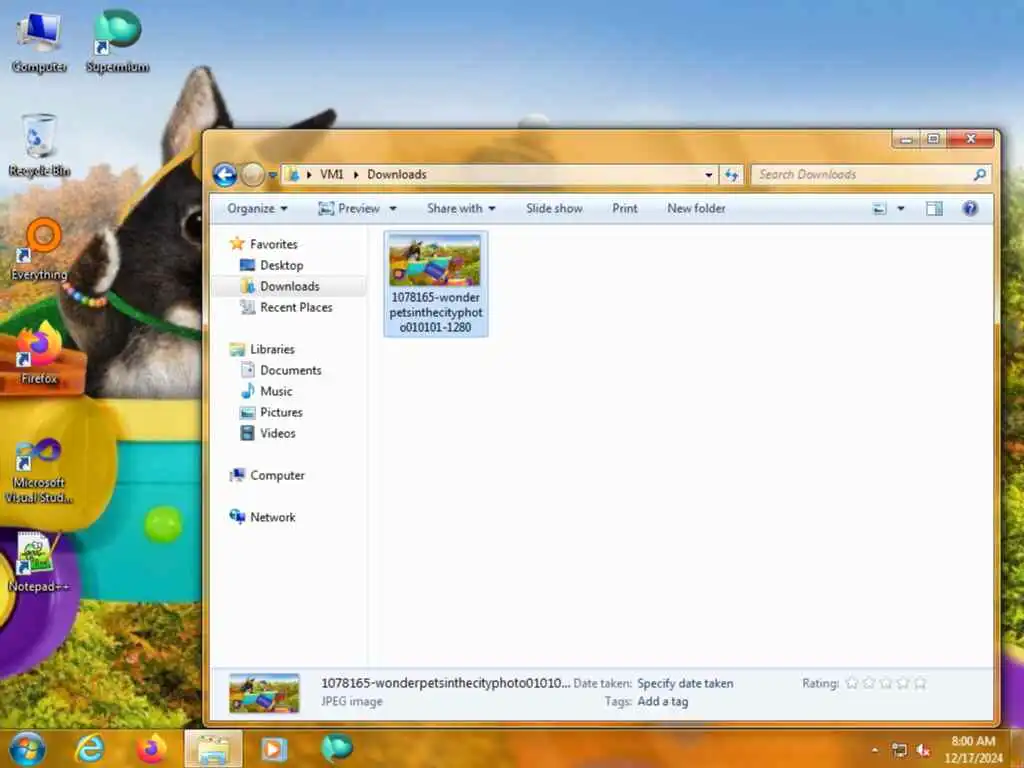Expand the Preview dropdown arrow
Image resolution: width=1024 pixels, height=768 pixels.
coord(393,209)
